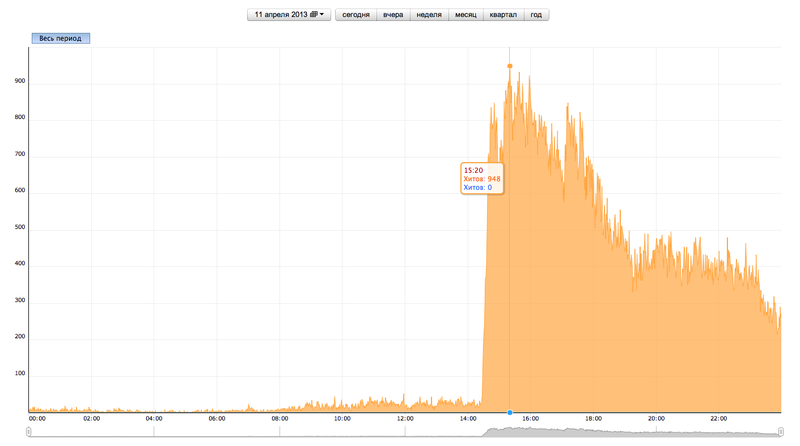
Task: Click the 100 value axis label
Action: point(20,373)
